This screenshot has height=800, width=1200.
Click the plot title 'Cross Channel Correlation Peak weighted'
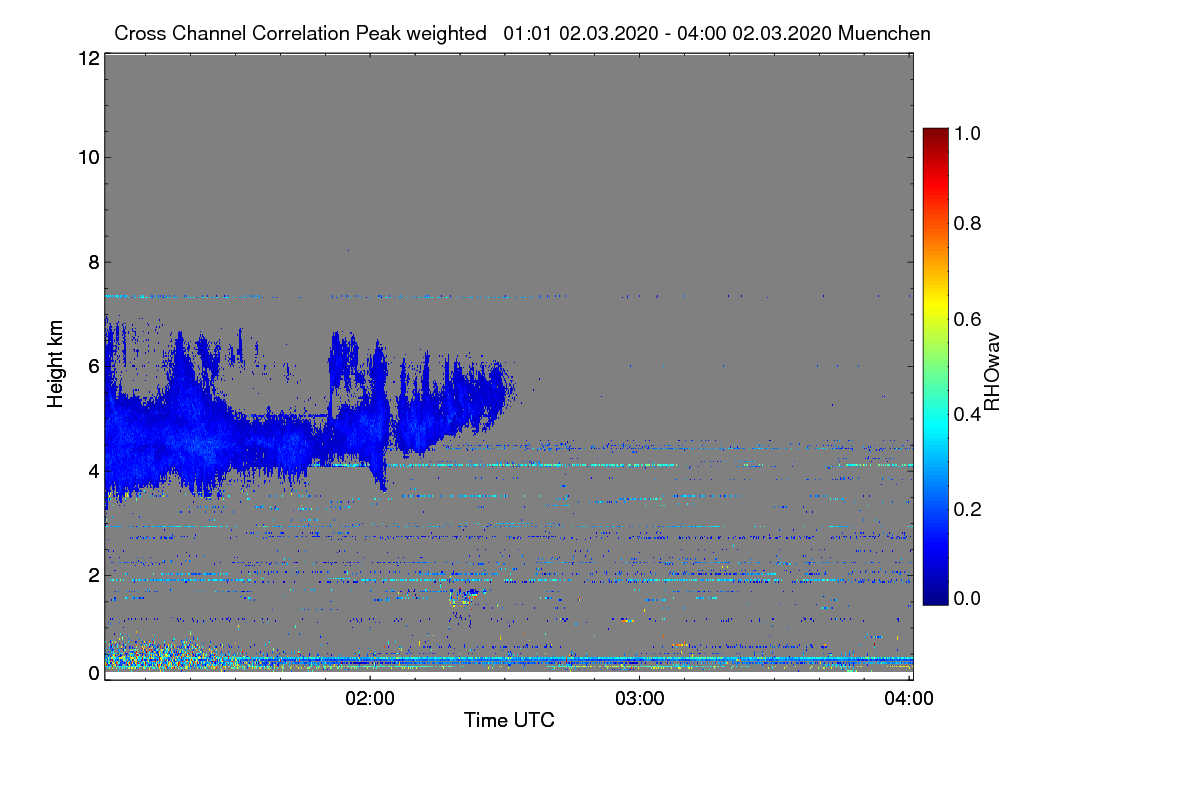tap(300, 33)
